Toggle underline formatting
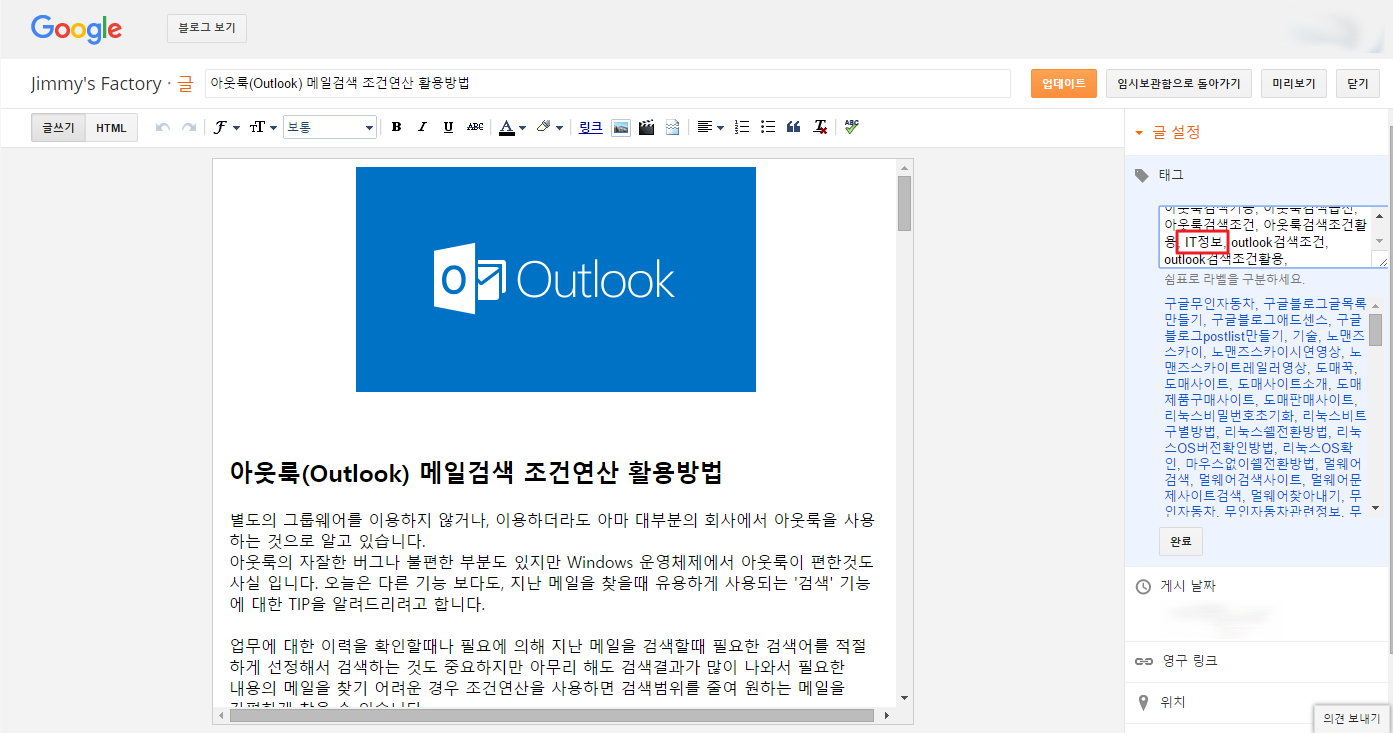Screen dimensions: 1393x733 coord(448,127)
